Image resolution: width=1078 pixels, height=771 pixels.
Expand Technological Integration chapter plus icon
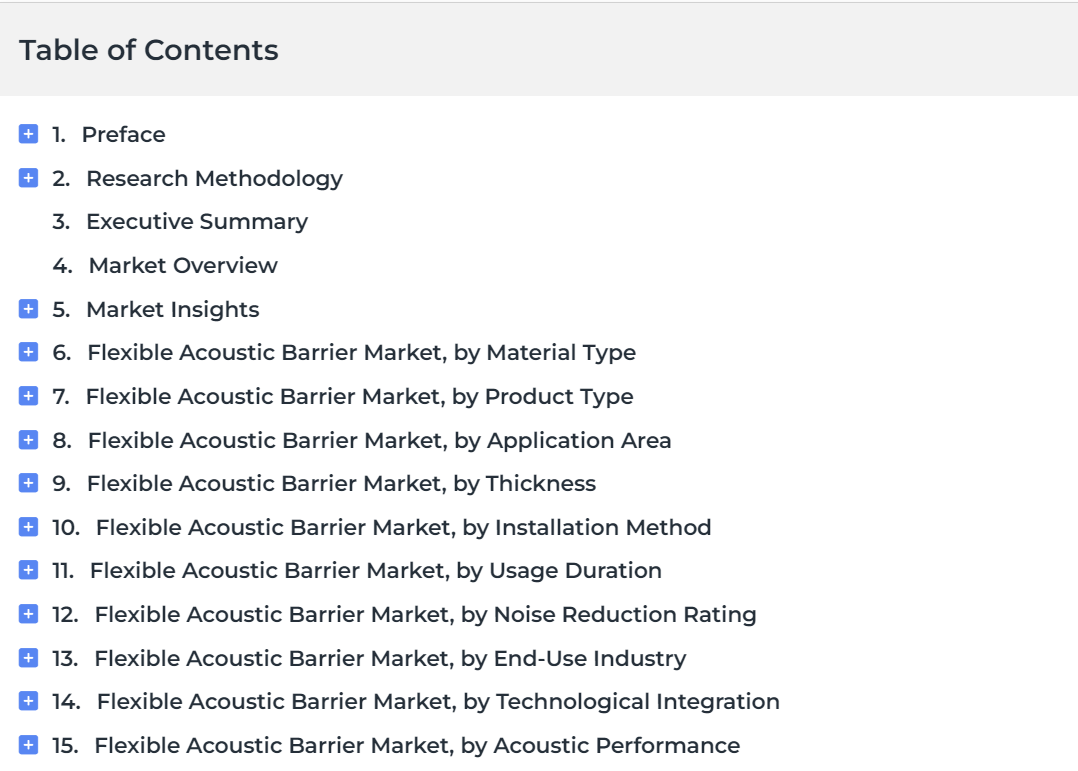coord(28,701)
